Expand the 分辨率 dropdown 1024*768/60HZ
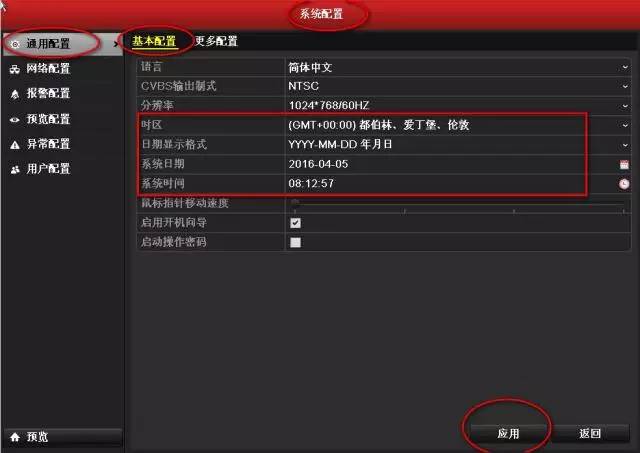640x453 pixels. [458, 106]
